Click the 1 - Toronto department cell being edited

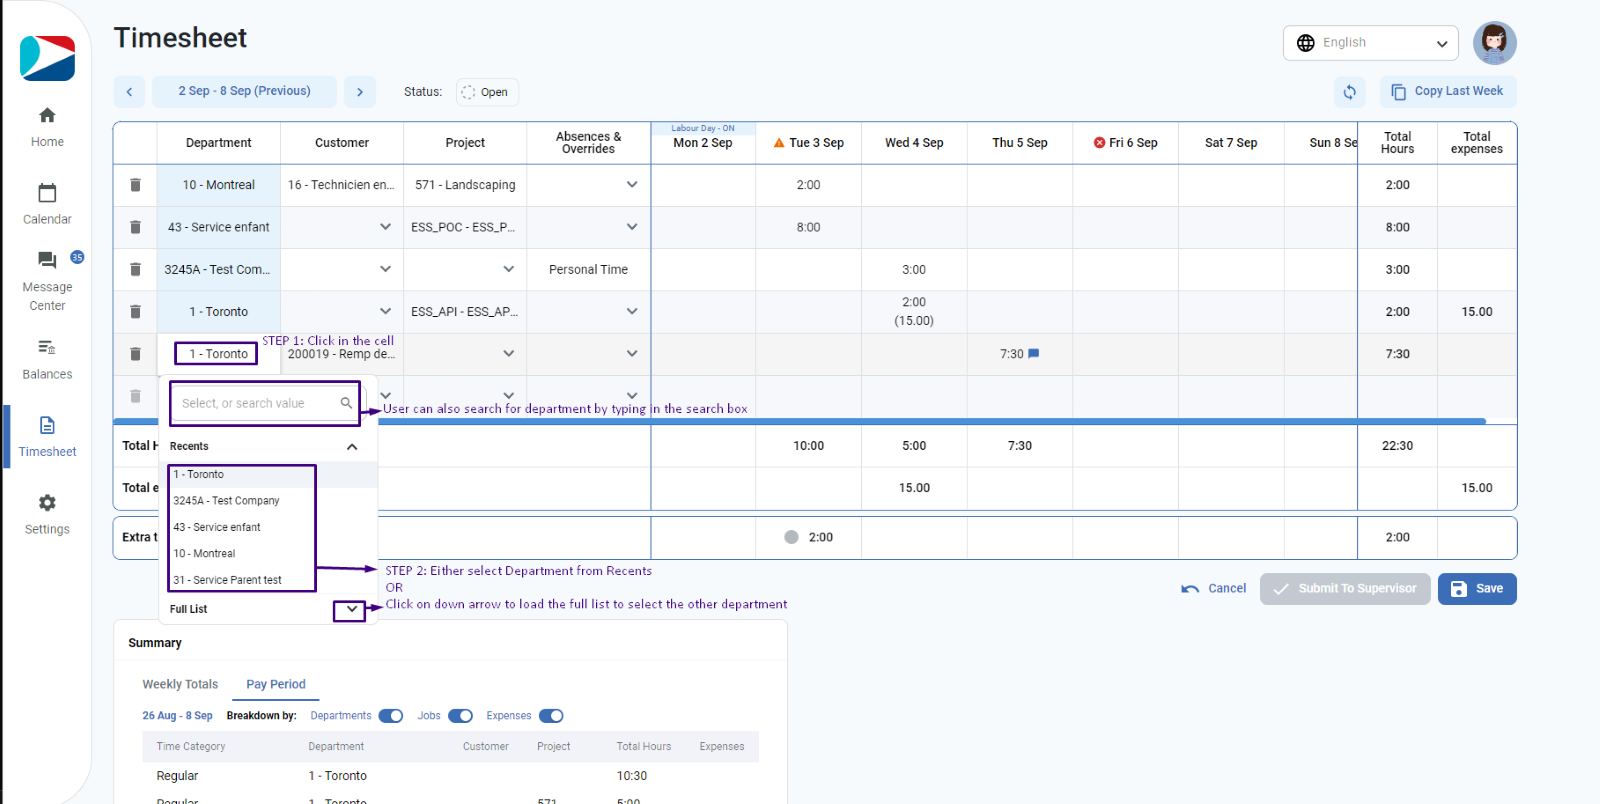pos(217,354)
